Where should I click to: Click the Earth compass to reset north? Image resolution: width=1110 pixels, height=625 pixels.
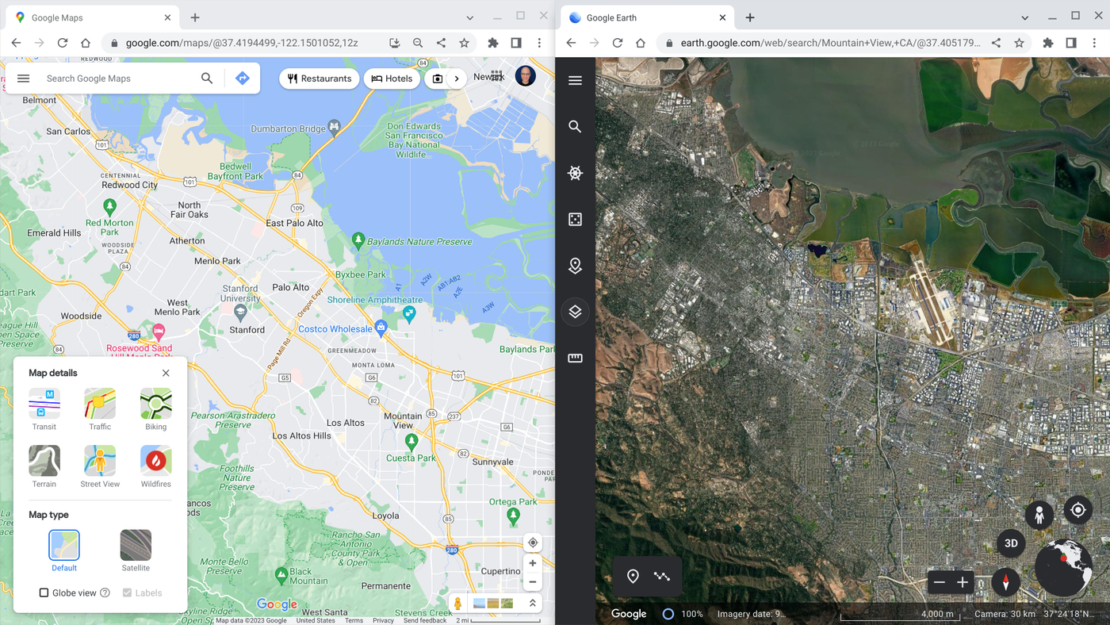[x=1005, y=582]
